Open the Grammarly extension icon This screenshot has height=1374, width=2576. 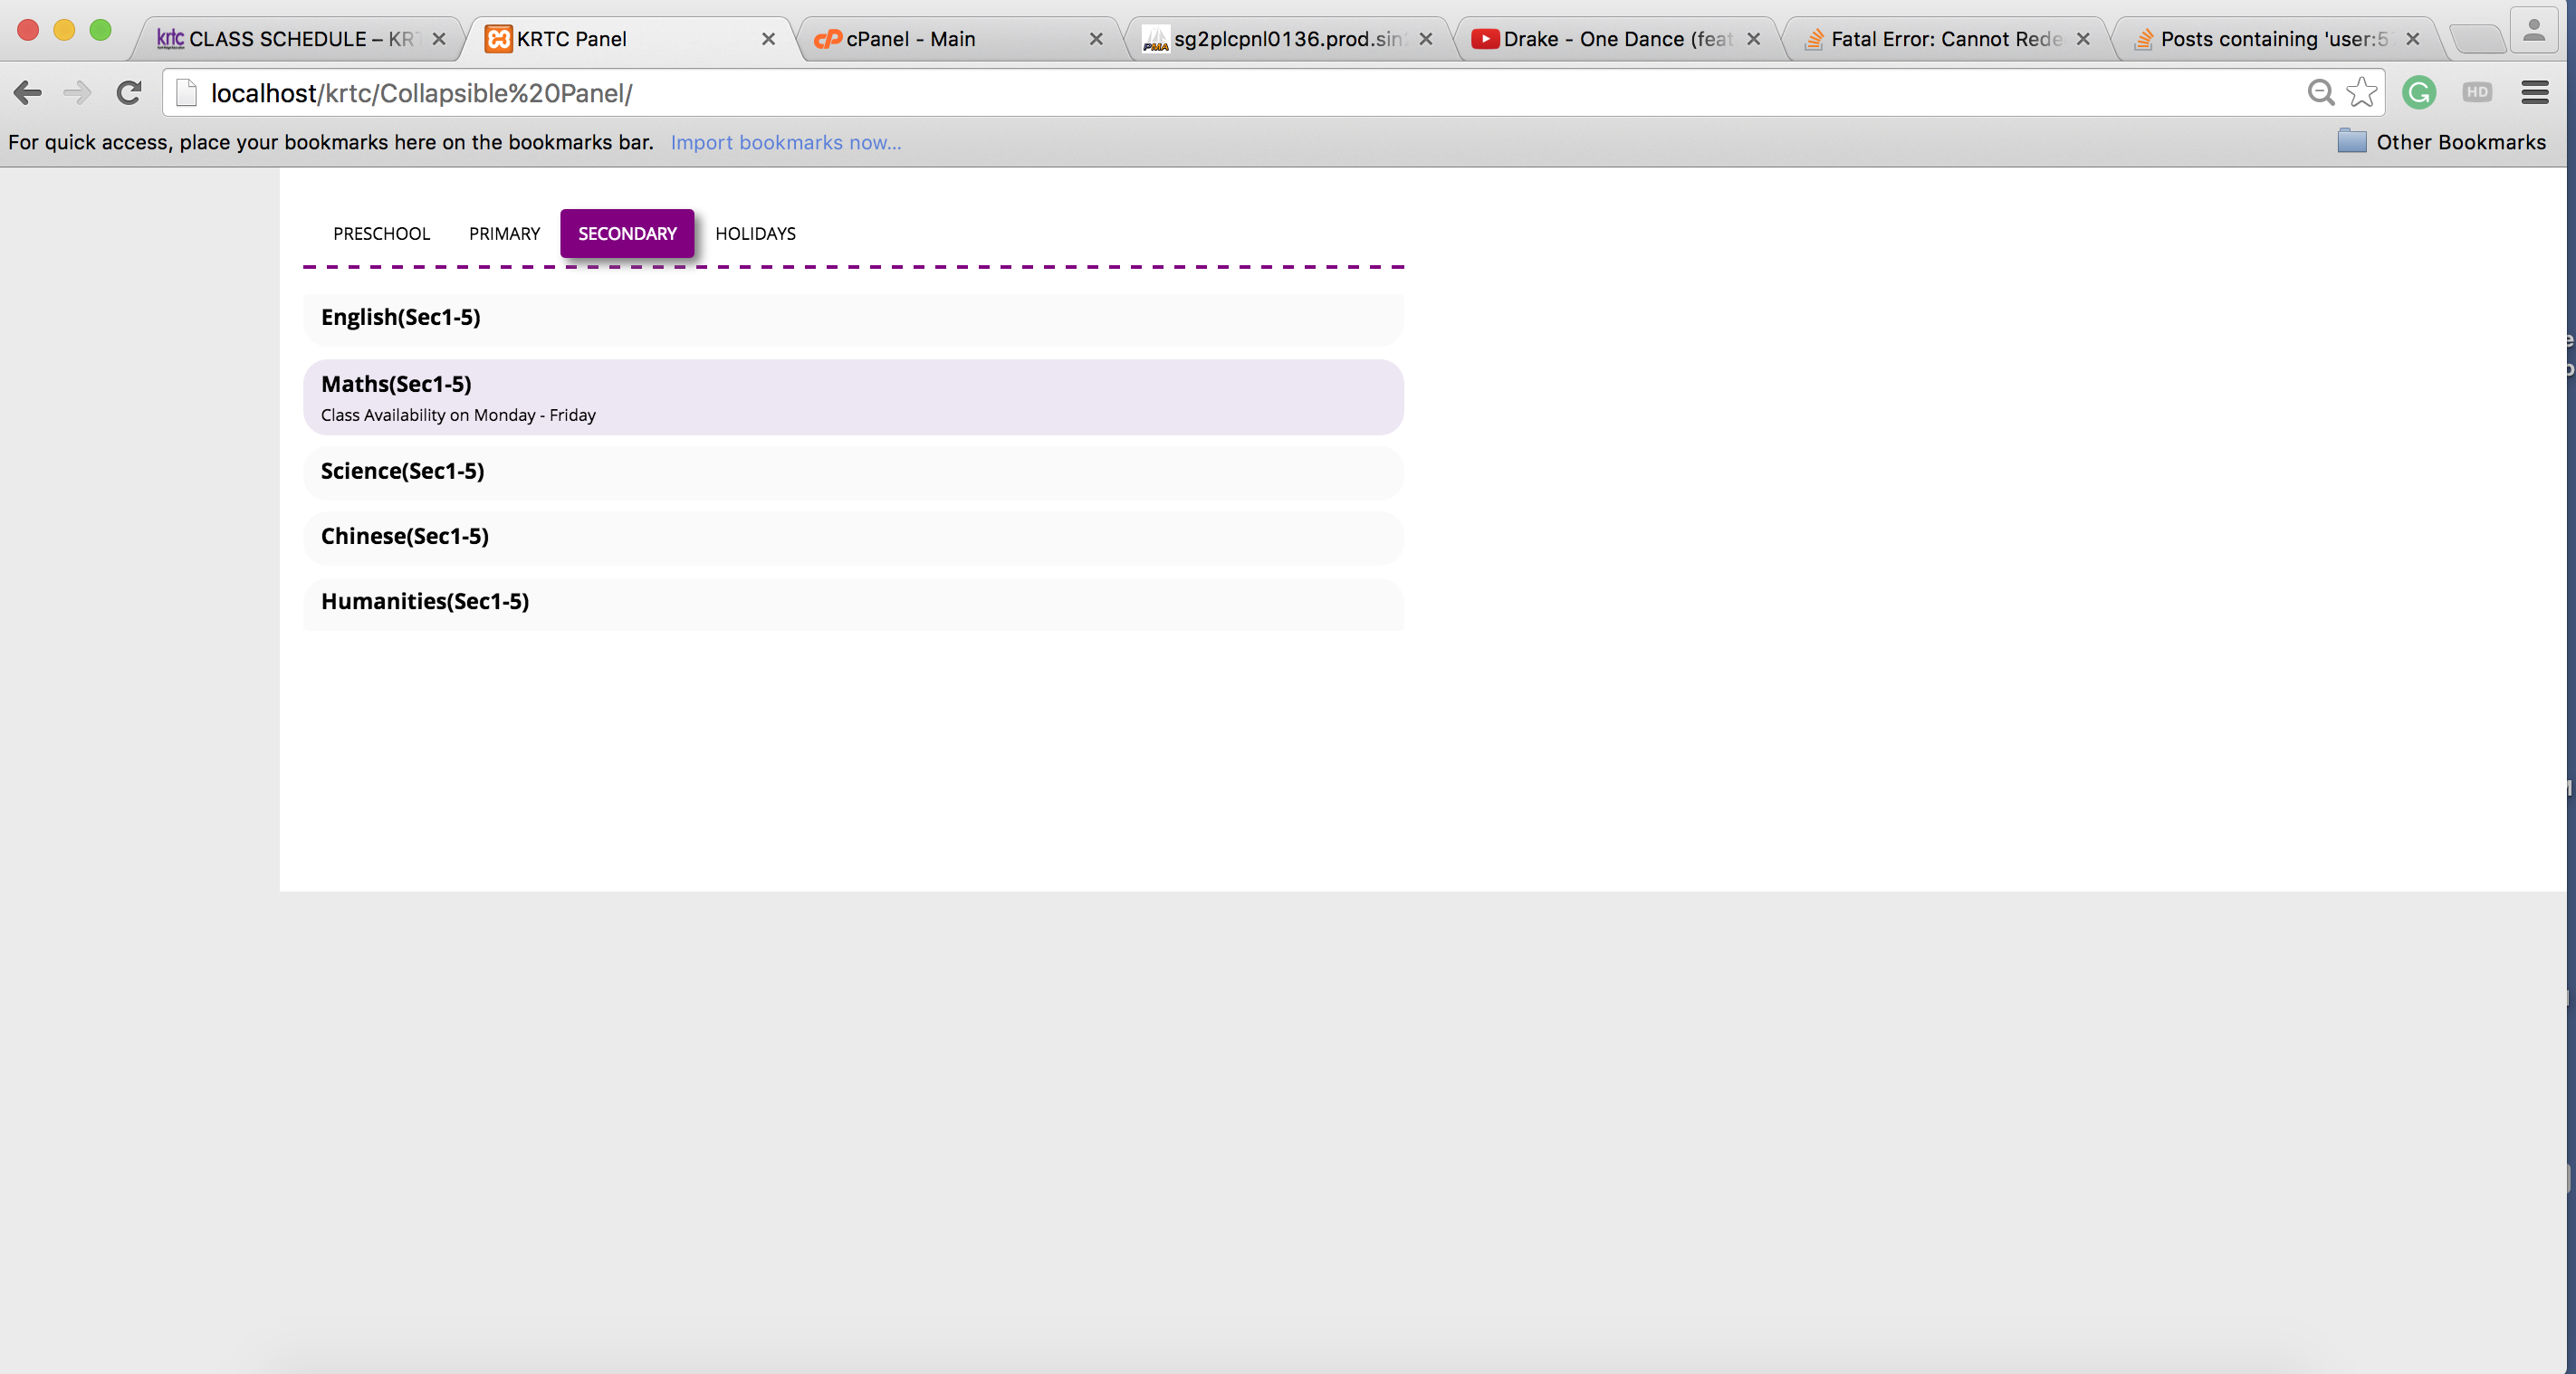2419,92
